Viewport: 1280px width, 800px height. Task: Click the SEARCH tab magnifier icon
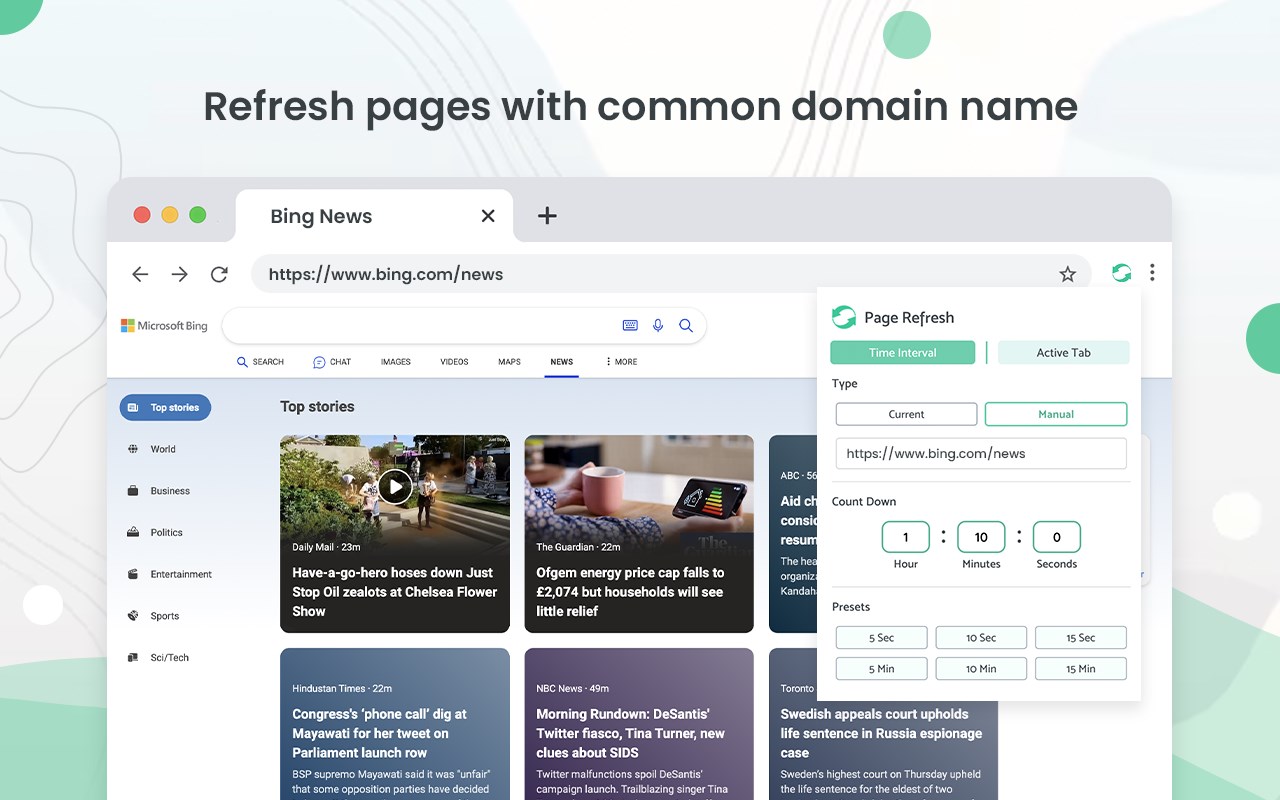tap(242, 362)
